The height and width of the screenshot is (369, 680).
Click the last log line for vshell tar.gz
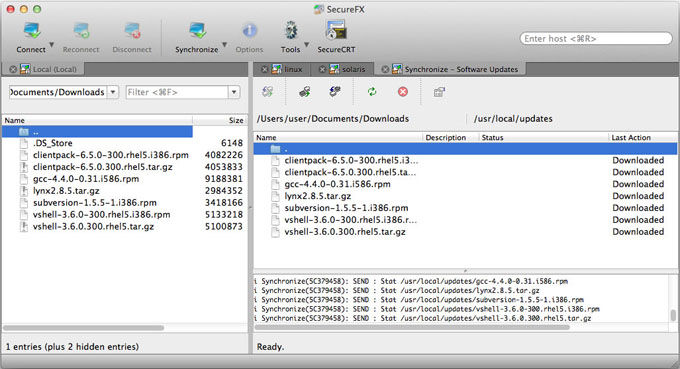click(423, 318)
